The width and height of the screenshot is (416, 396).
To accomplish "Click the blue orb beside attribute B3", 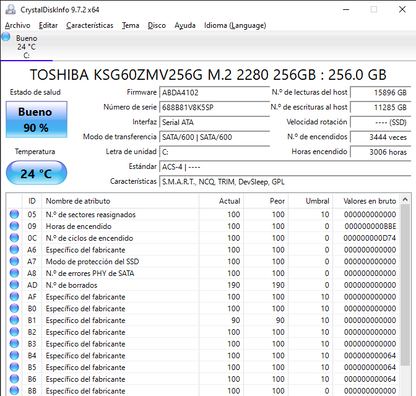I will [14, 344].
